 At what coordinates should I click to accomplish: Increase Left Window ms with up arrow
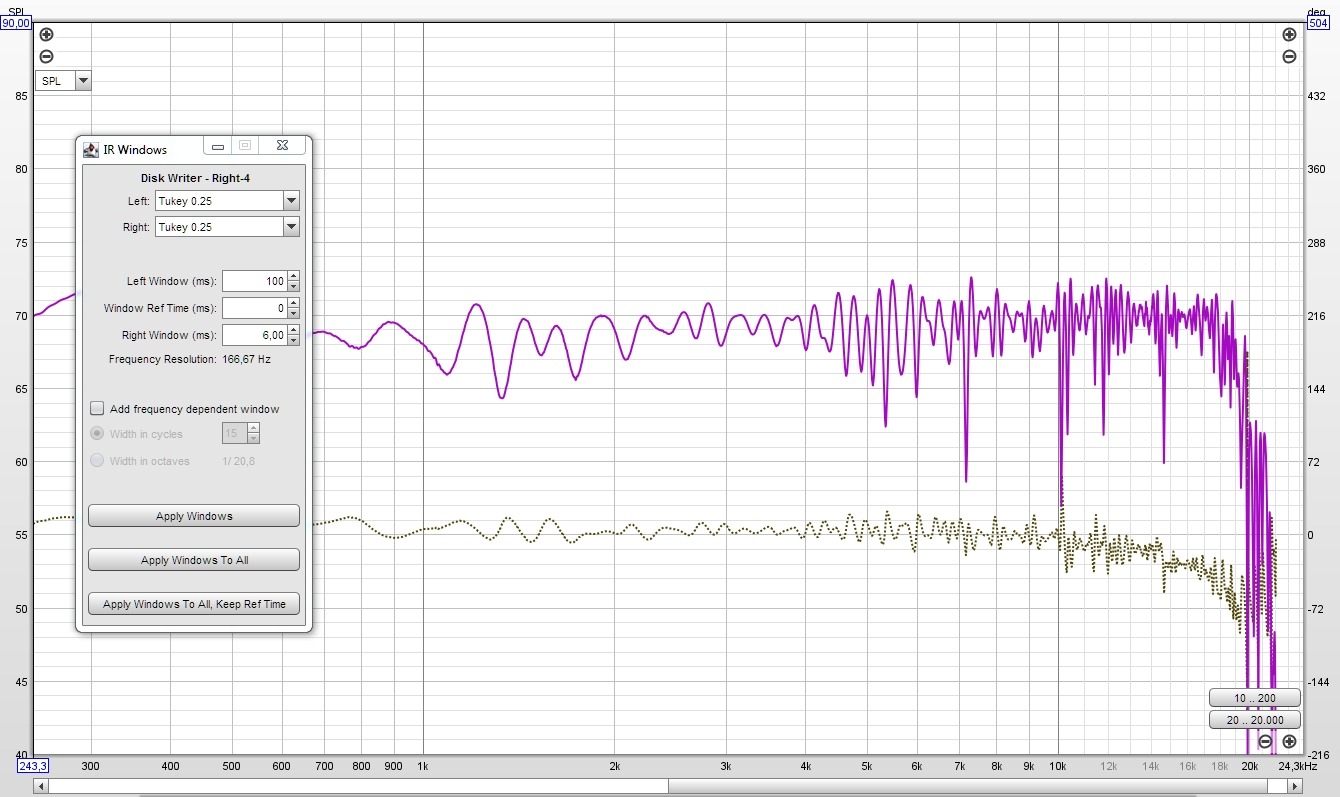click(x=293, y=277)
